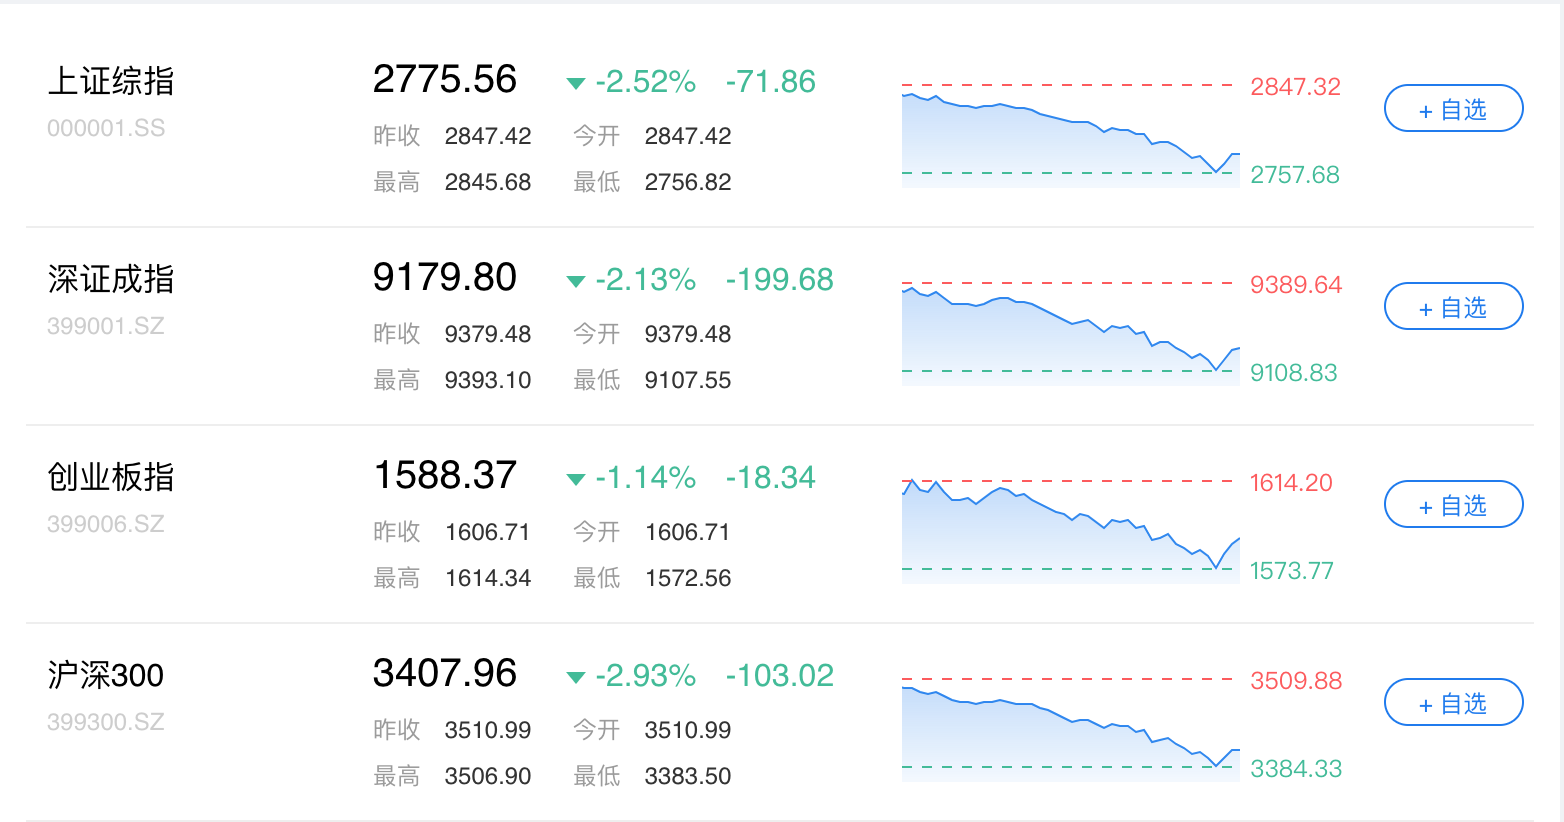
Task: Click the current price 3407.96
Action: (x=445, y=673)
